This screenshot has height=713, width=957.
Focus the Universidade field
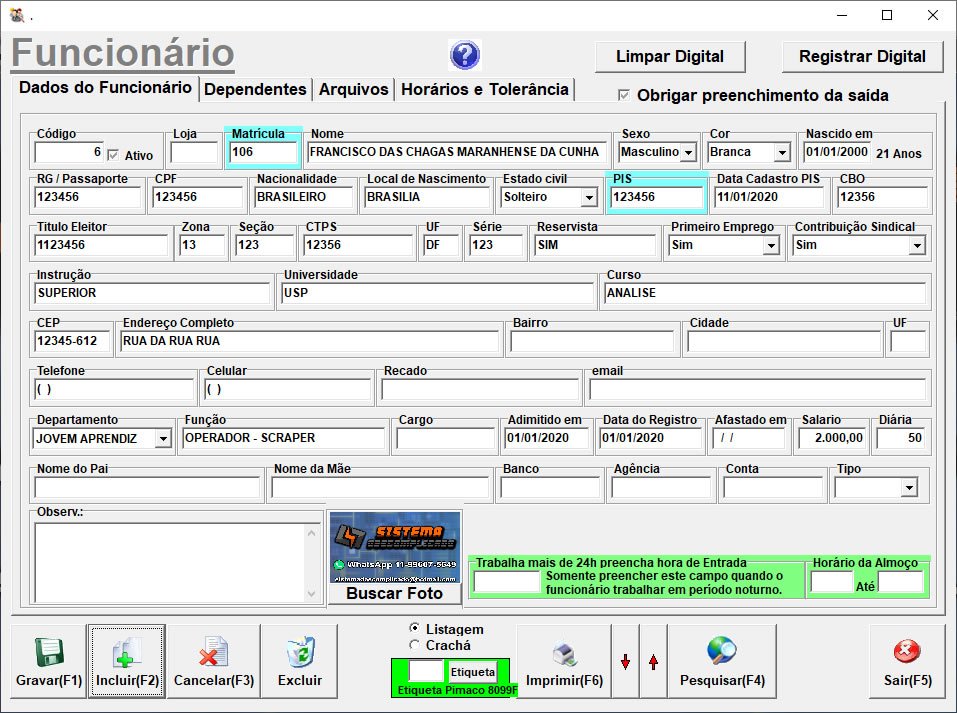point(438,293)
